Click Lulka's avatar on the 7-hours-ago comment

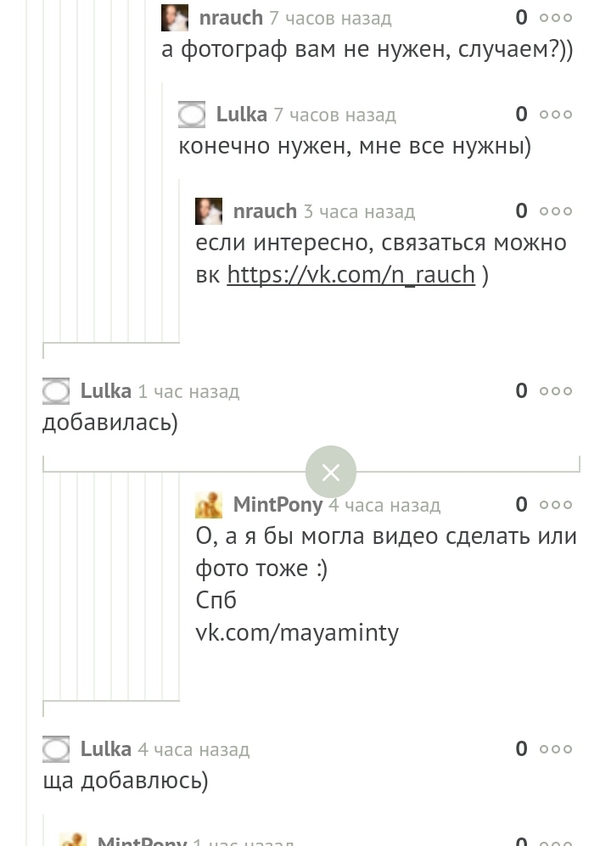tap(192, 114)
